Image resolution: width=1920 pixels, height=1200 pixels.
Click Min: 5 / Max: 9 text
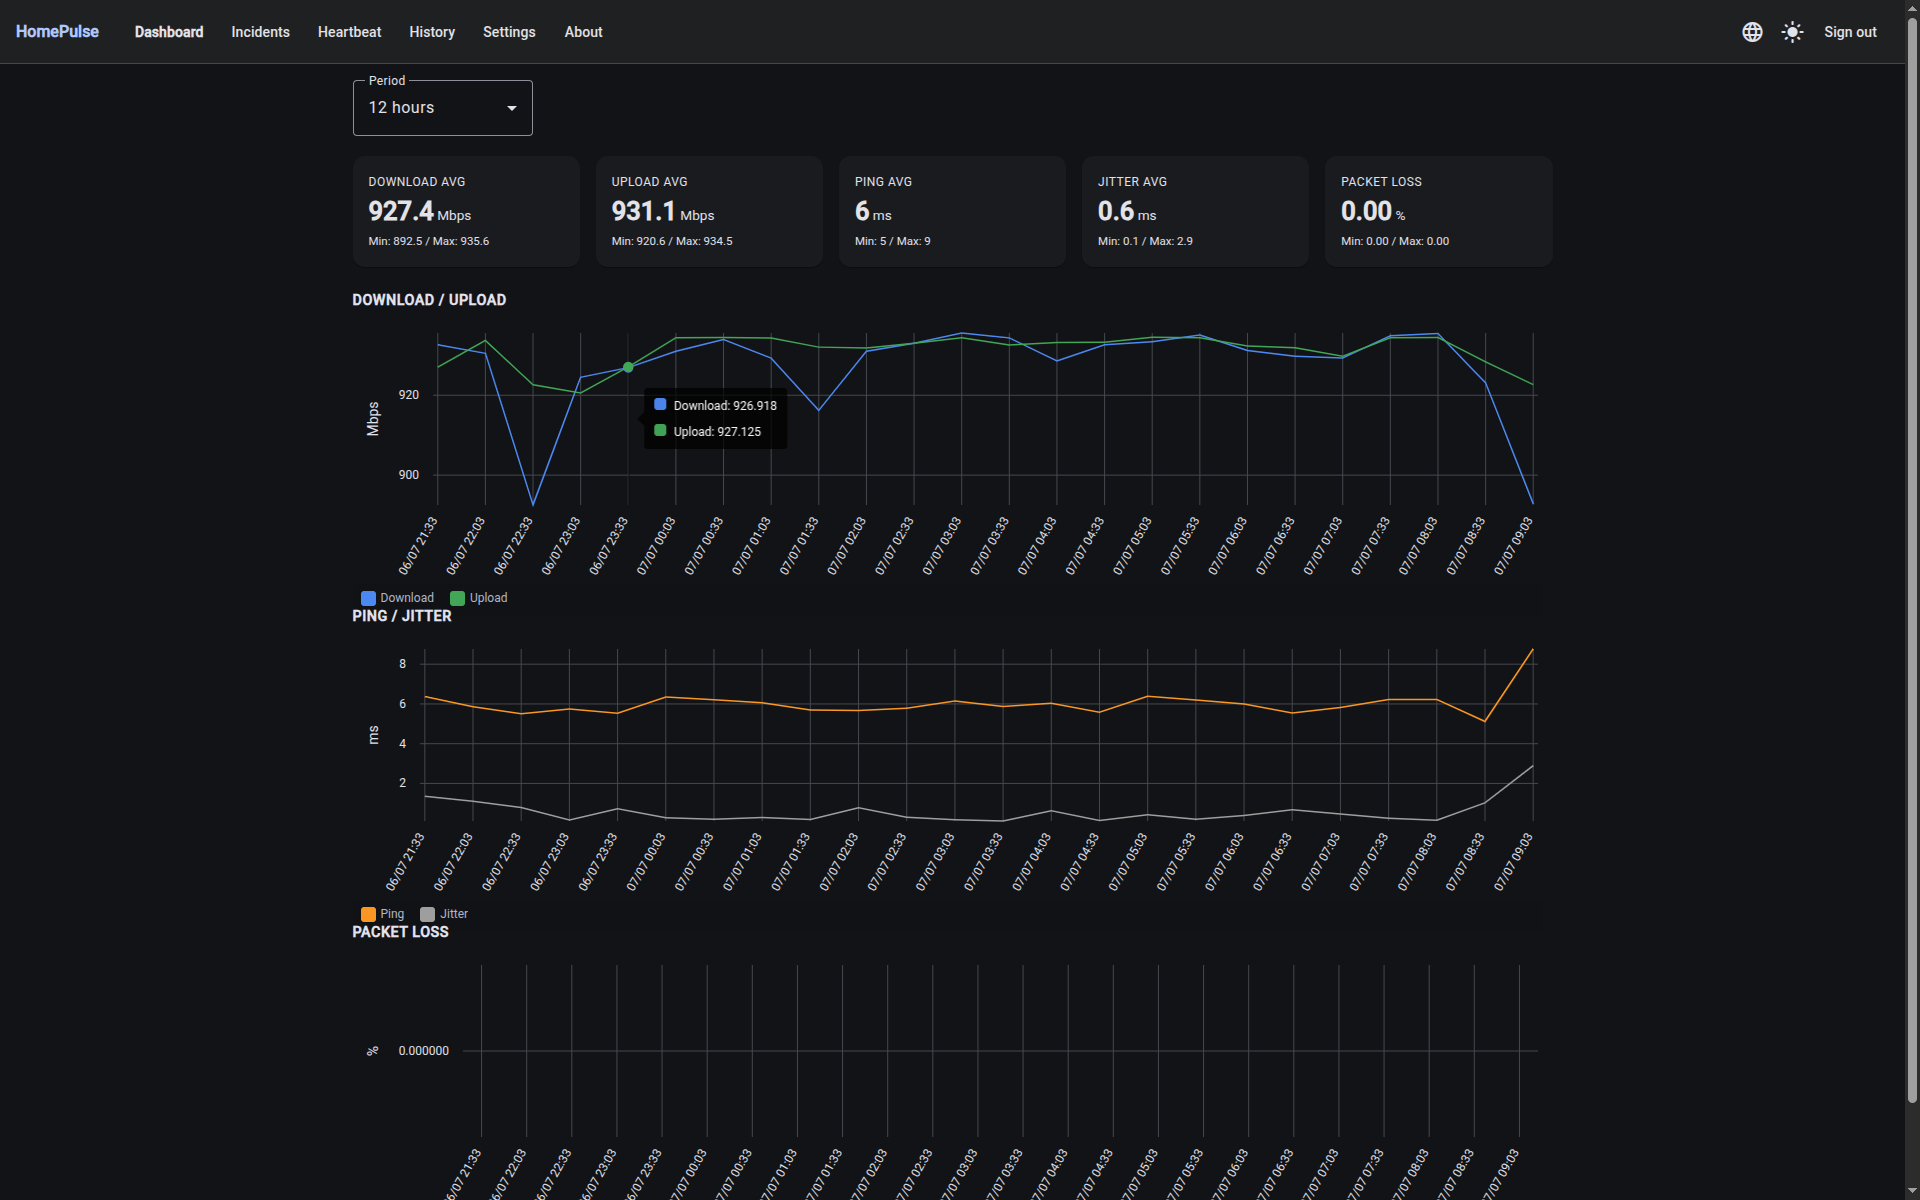click(892, 241)
